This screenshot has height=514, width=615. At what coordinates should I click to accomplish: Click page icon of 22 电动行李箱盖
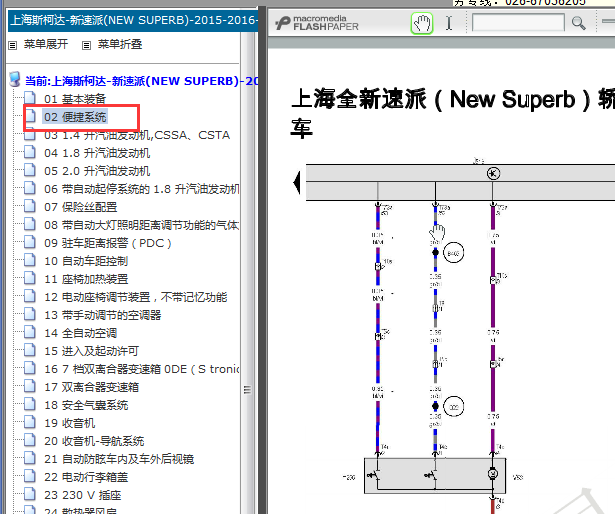tap(30, 476)
